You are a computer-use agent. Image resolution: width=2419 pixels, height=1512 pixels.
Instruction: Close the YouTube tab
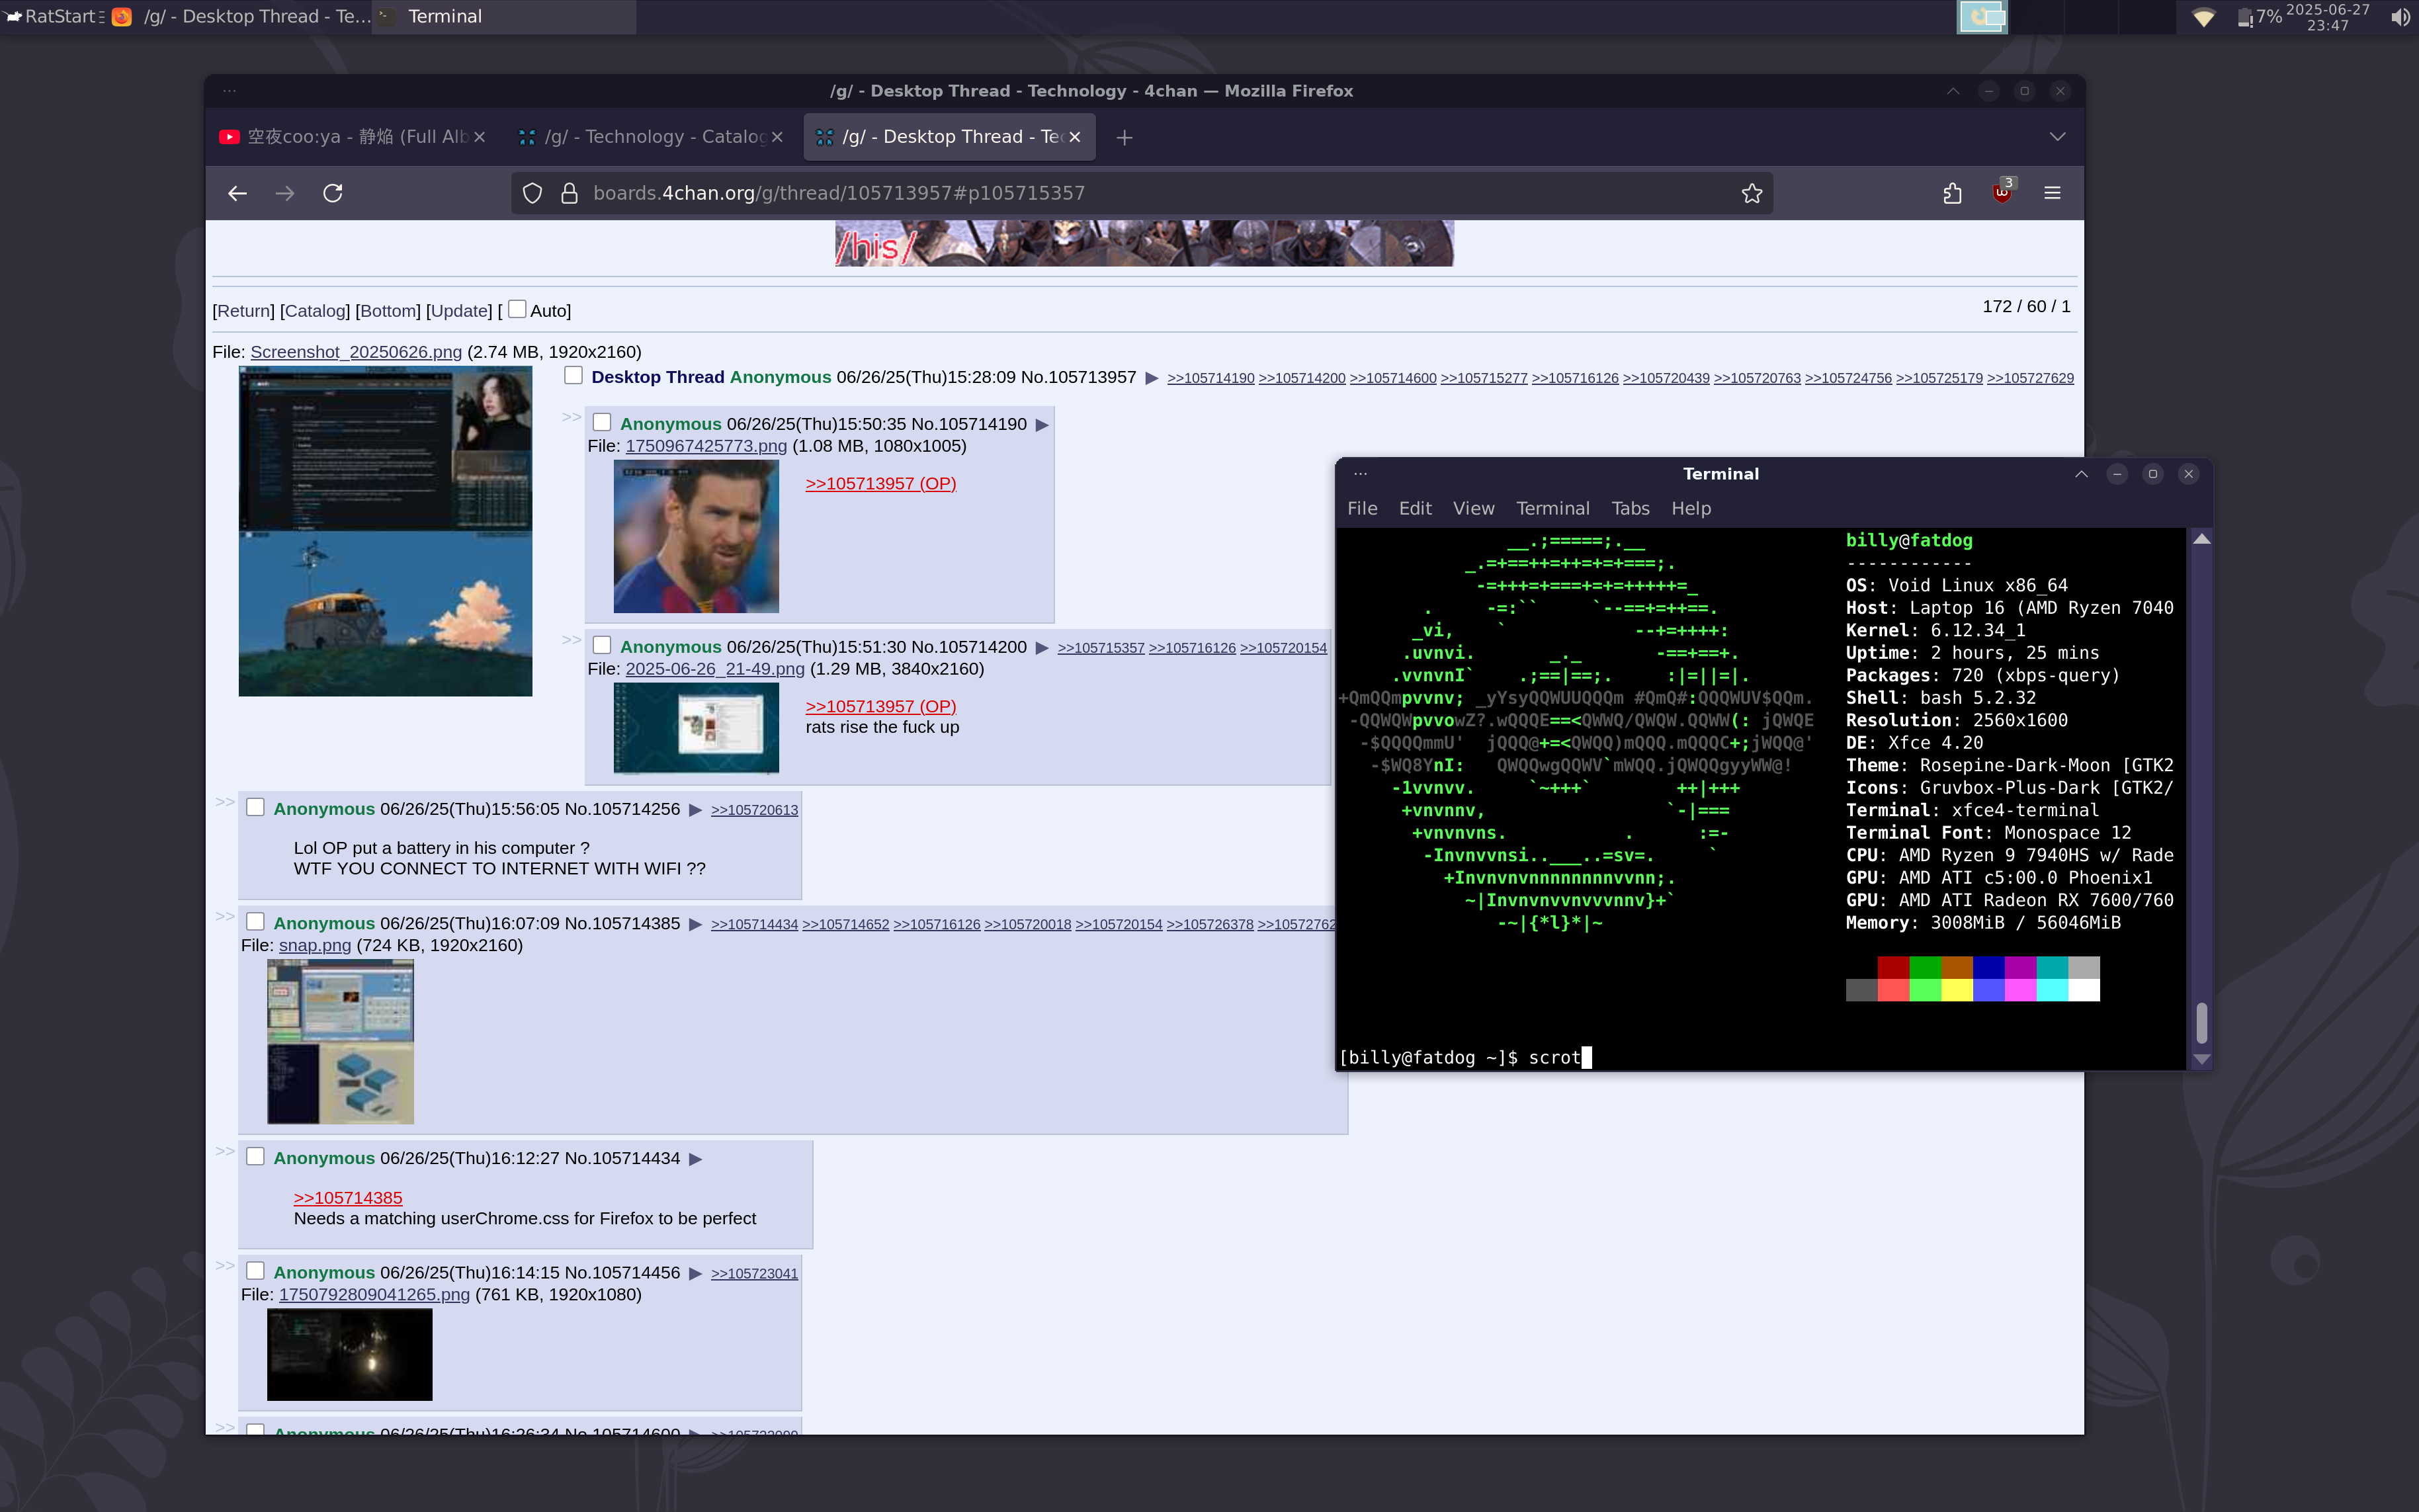click(x=479, y=137)
